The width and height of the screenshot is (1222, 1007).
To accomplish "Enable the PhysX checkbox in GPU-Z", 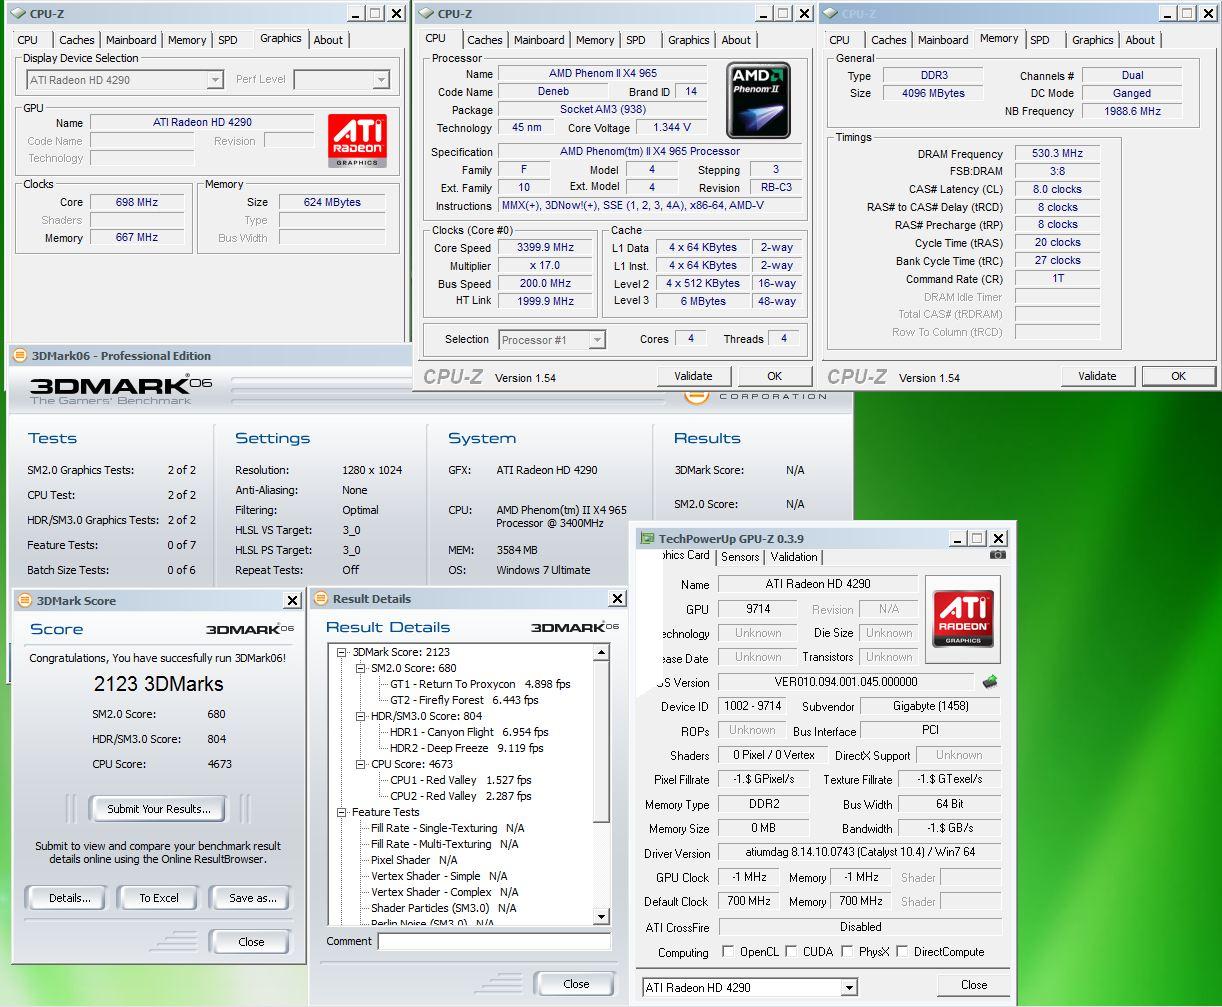I will click(x=847, y=951).
